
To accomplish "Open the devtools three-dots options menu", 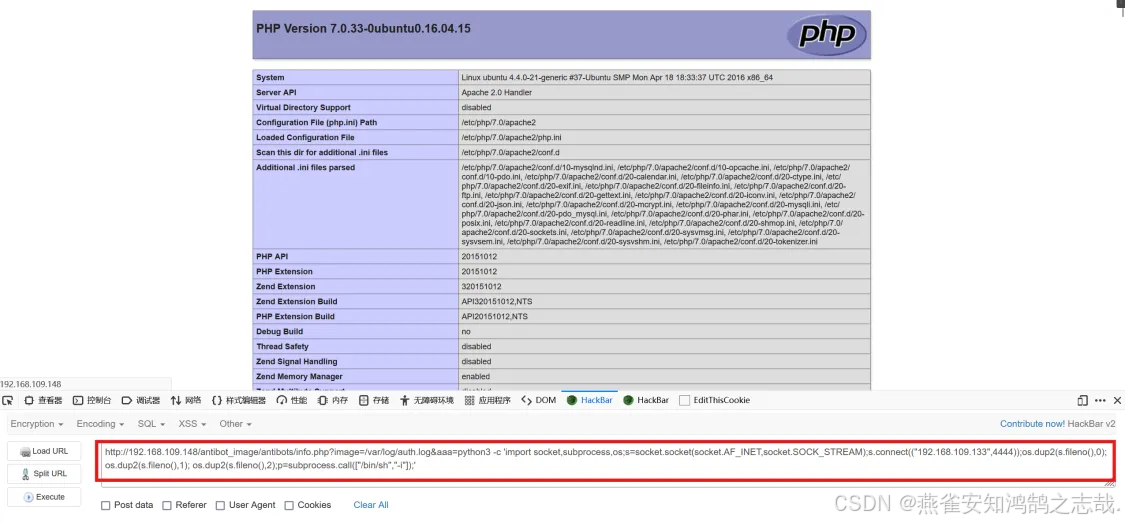I will click(1100, 400).
